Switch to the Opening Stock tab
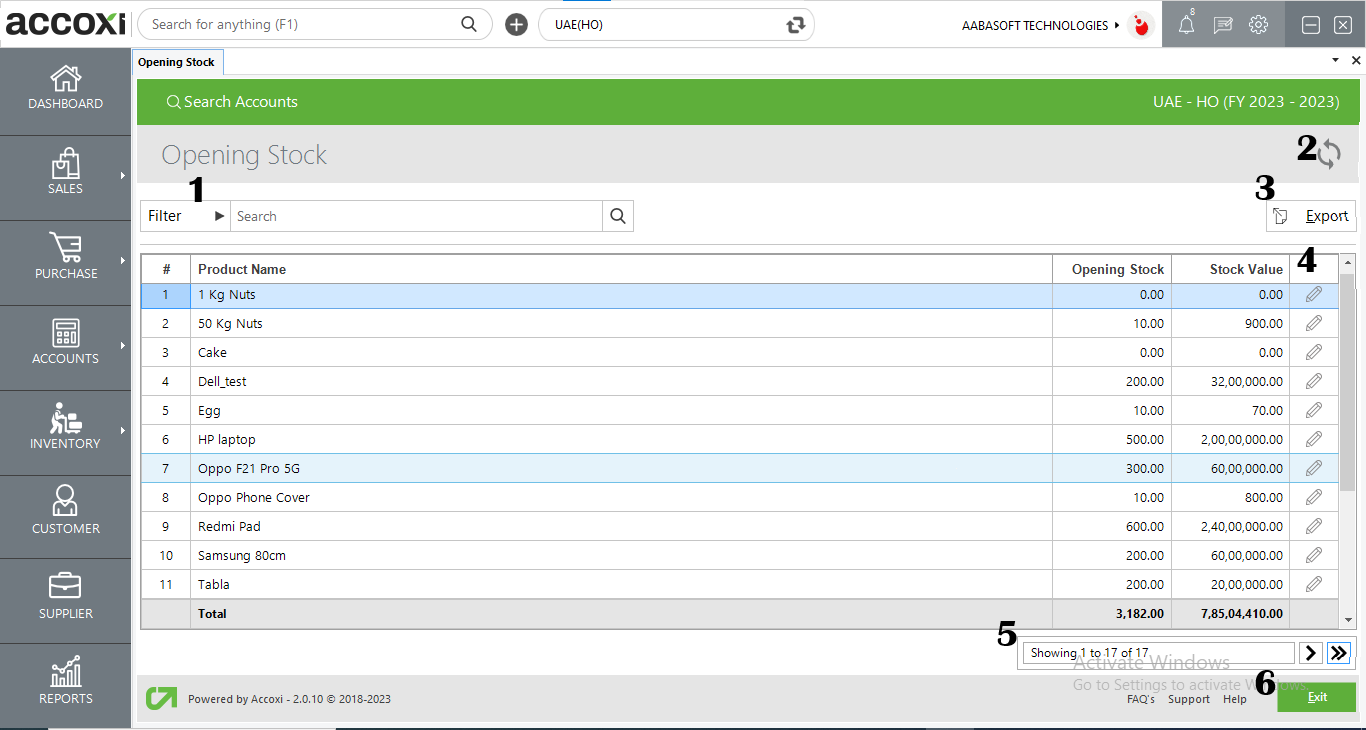This screenshot has width=1366, height=730. [x=177, y=61]
